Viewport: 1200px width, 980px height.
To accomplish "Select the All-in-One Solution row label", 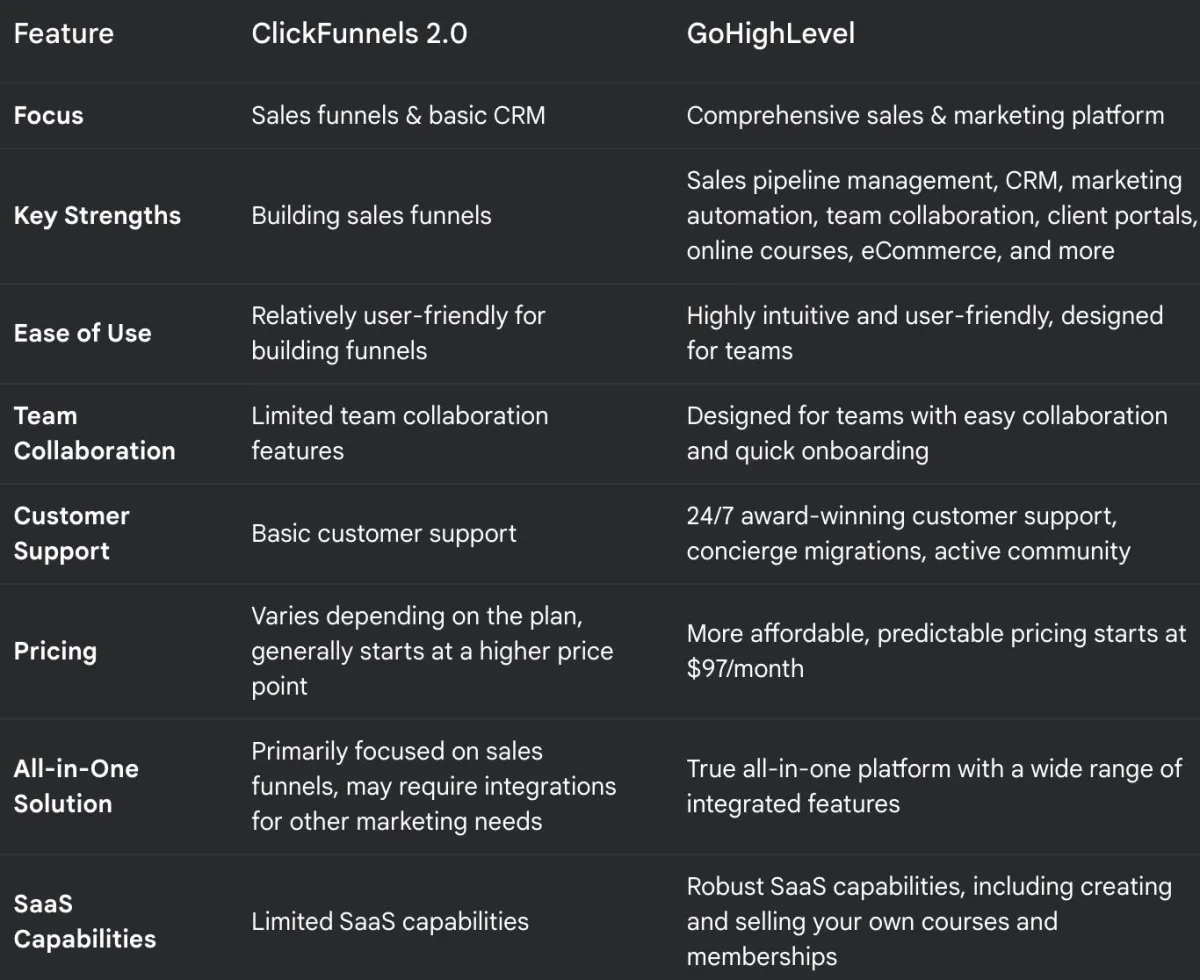I will (x=76, y=786).
